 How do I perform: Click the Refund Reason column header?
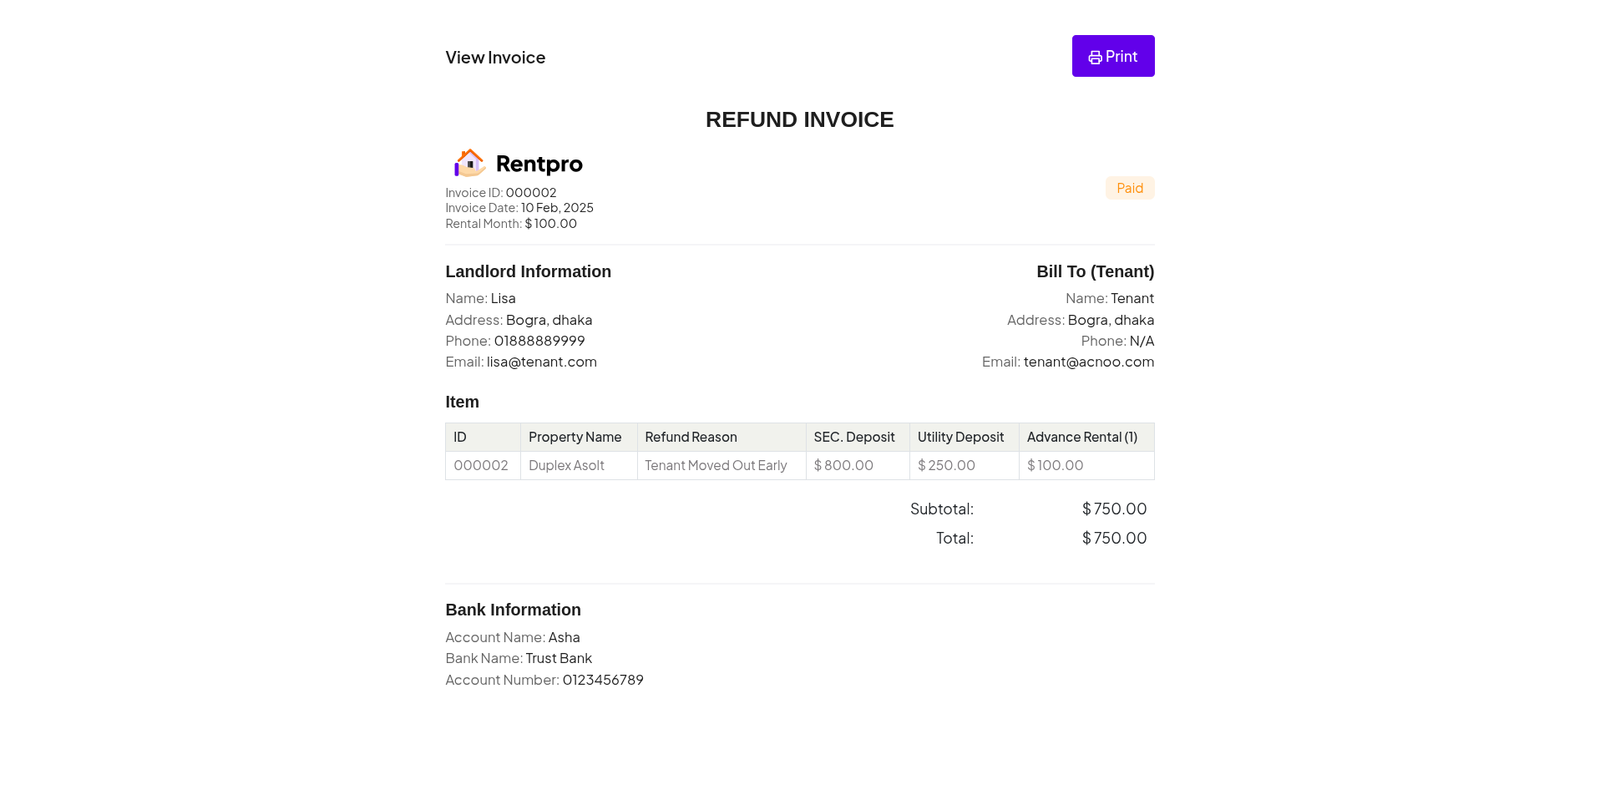pos(691,437)
